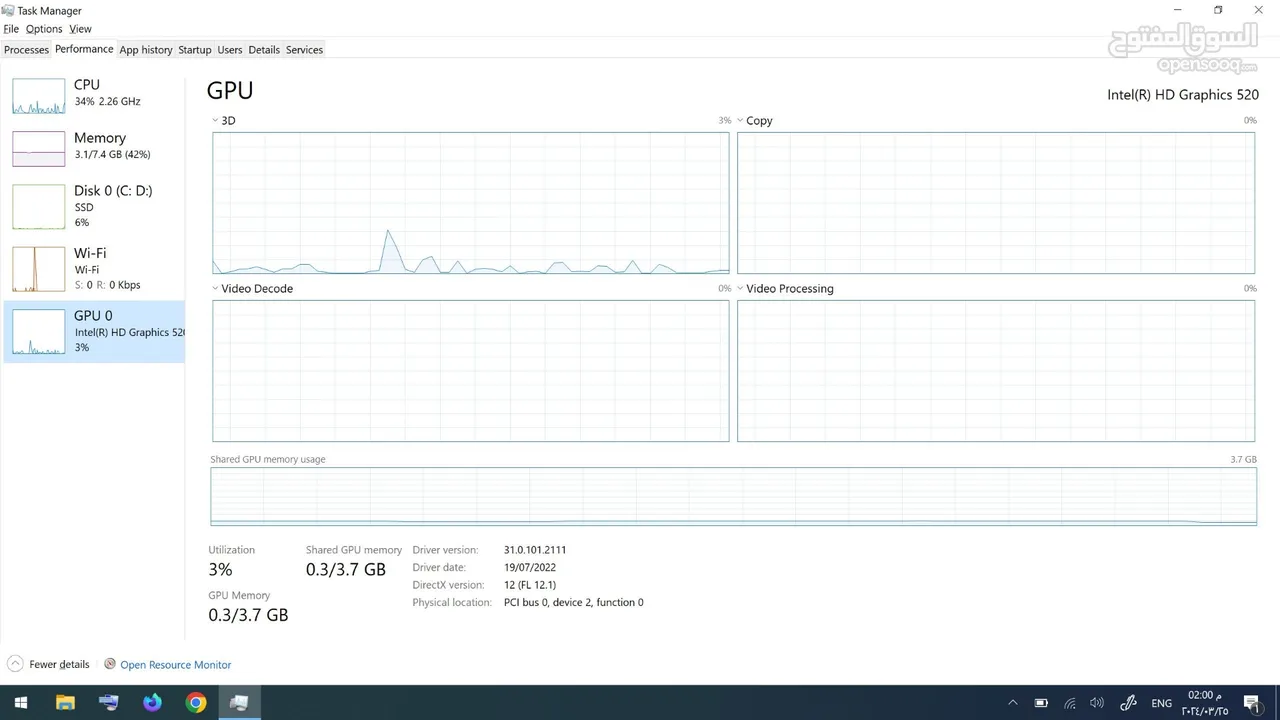Open the notification center icon
Screen dimensions: 1280x720
point(1251,703)
